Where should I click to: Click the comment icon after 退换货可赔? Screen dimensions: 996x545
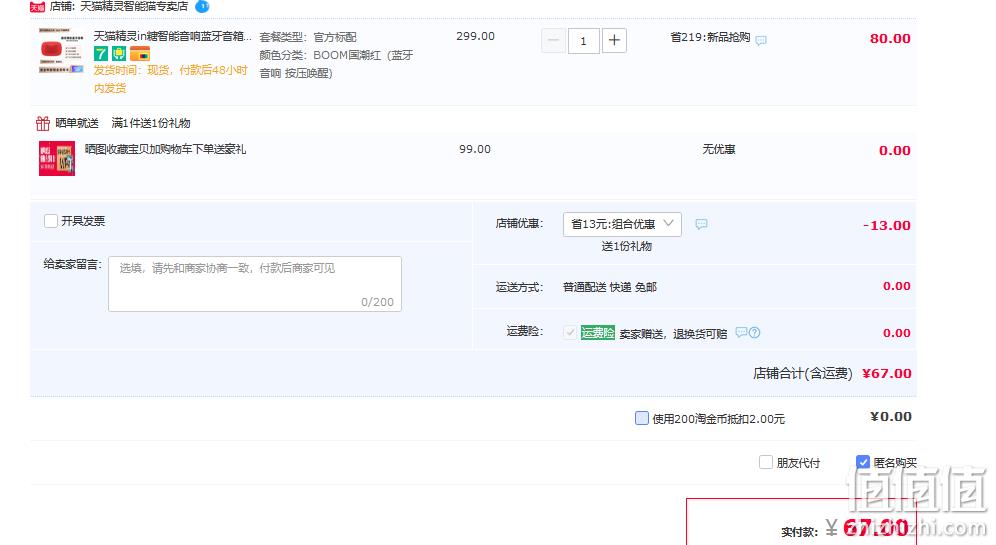tap(741, 332)
